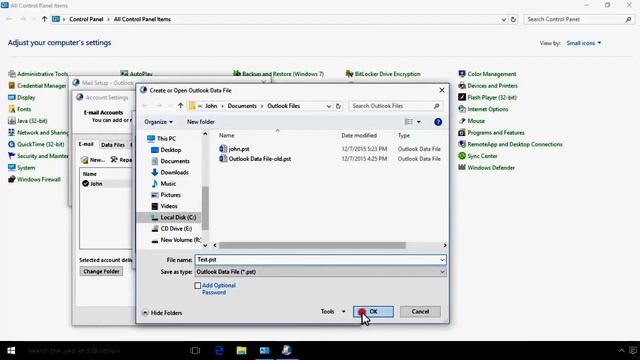Select Documents in the navigation tree
The image size is (640, 360).
click(x=170, y=161)
